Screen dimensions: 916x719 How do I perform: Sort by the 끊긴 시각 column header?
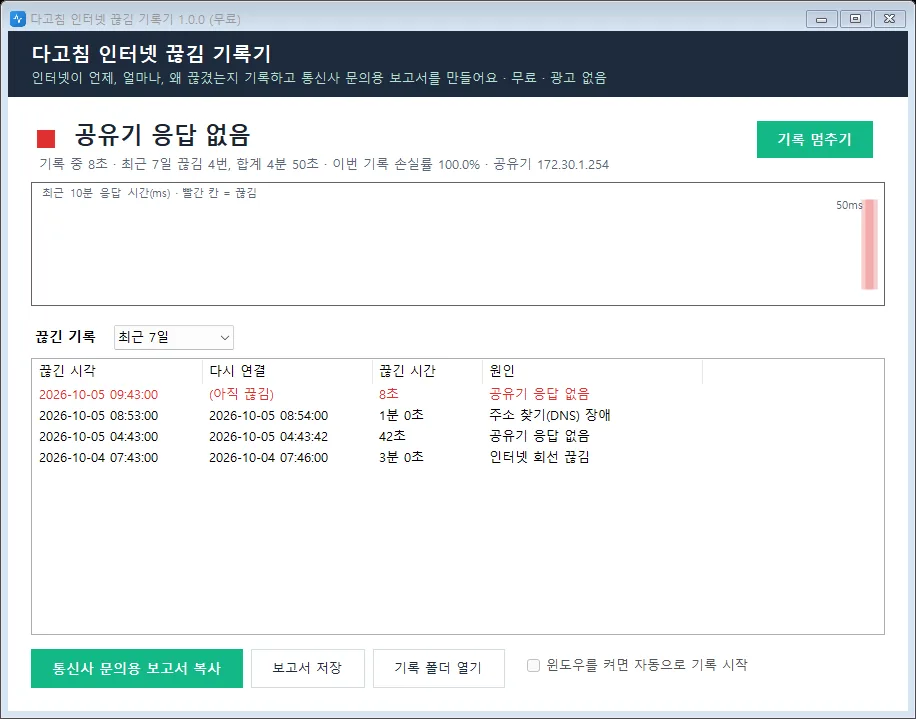coord(117,371)
